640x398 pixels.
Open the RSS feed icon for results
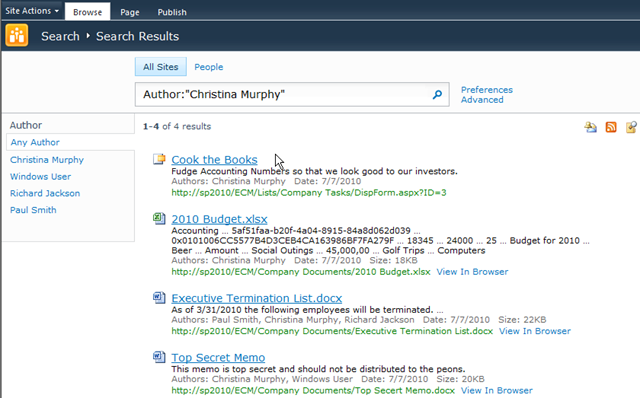point(611,127)
